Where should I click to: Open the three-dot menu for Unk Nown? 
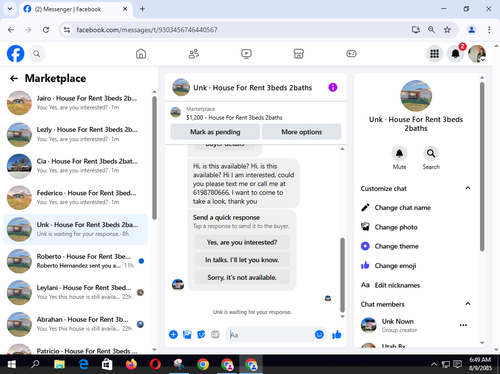463,325
